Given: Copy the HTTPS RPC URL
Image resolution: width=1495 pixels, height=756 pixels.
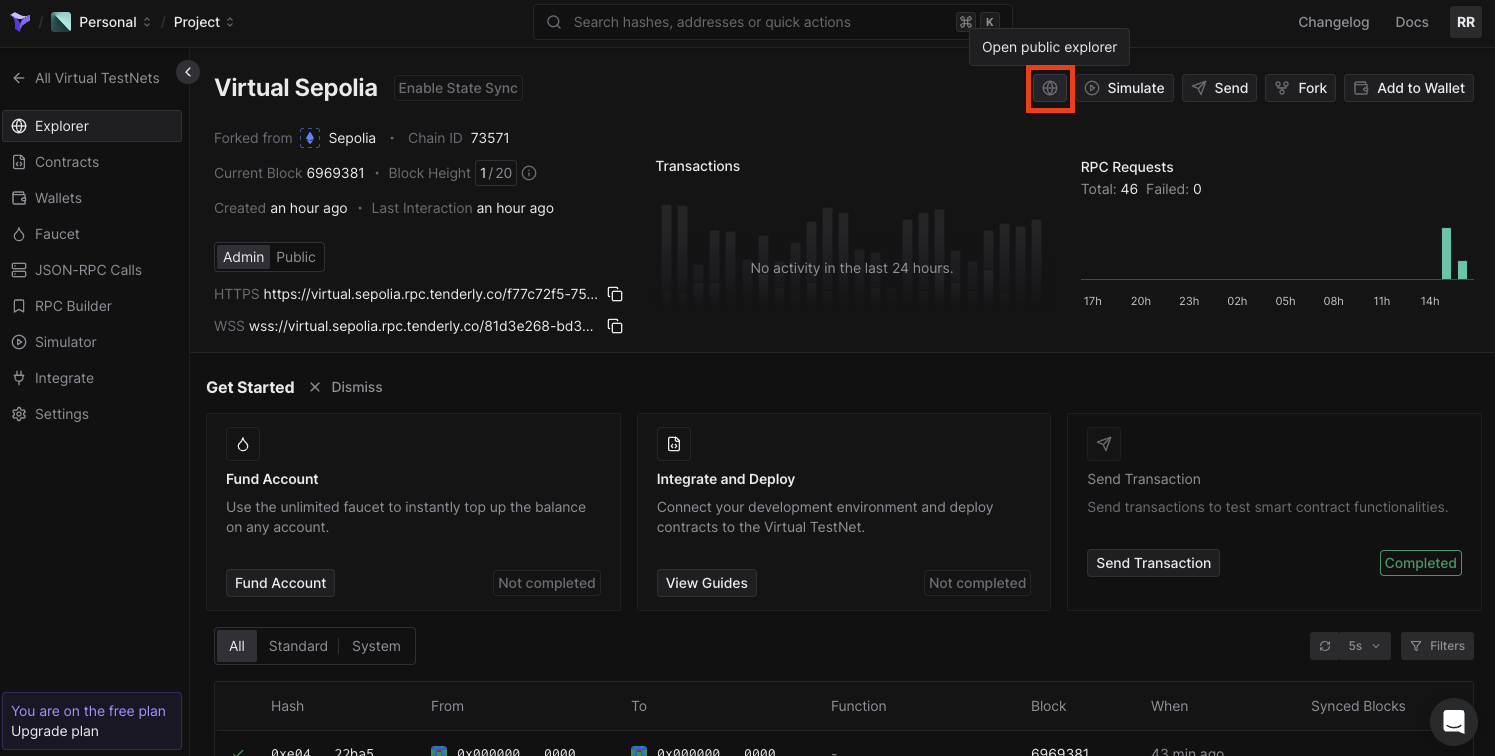Looking at the screenshot, I should (x=616, y=294).
